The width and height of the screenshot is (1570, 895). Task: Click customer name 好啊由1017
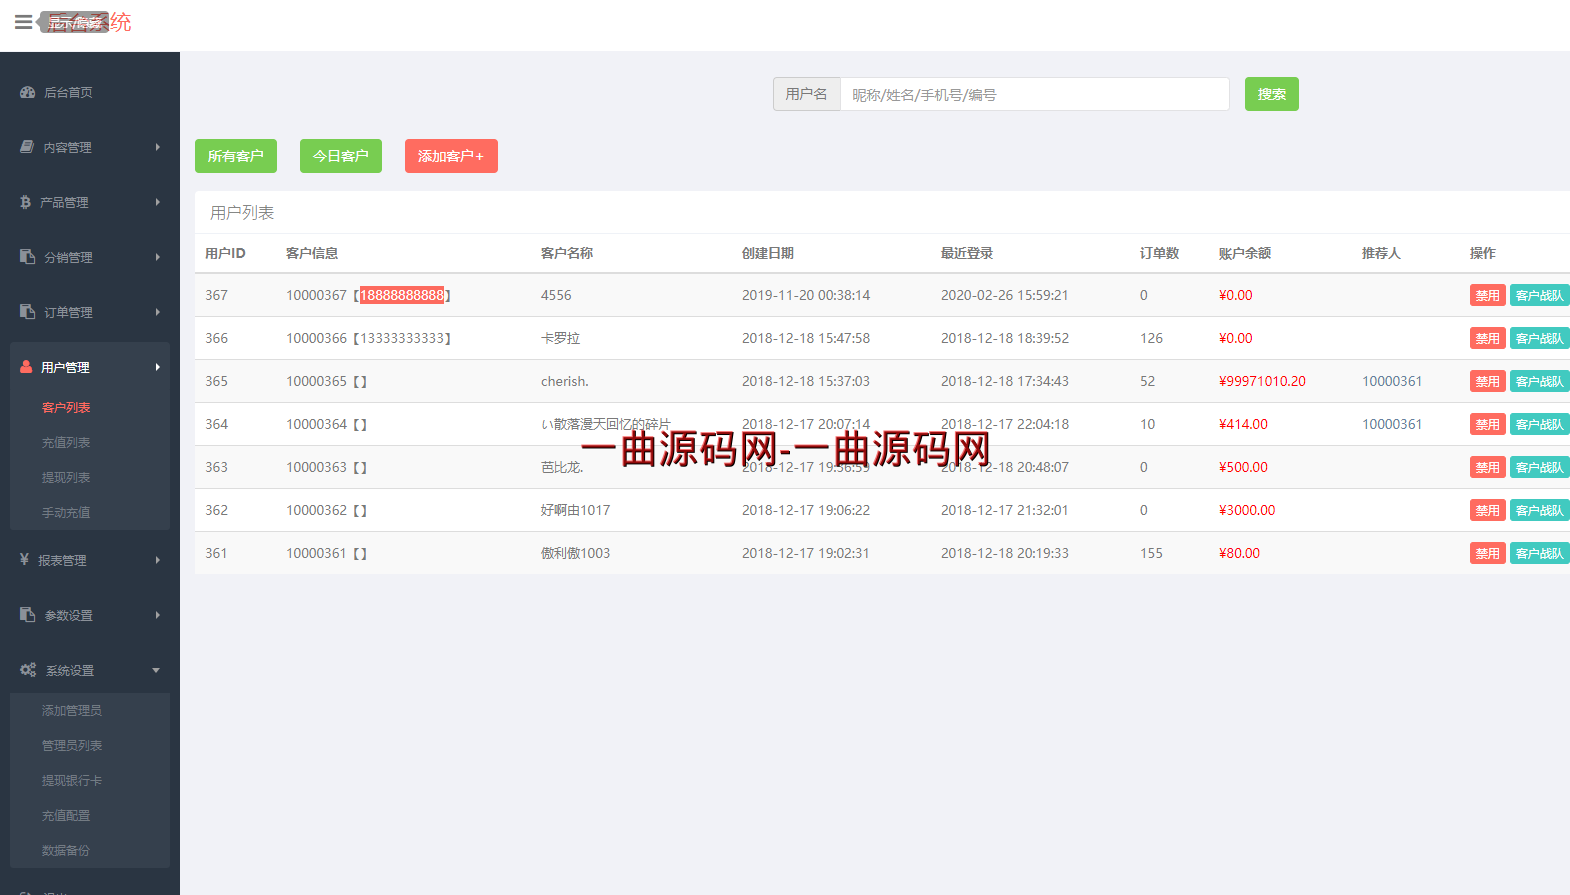pyautogui.click(x=575, y=510)
